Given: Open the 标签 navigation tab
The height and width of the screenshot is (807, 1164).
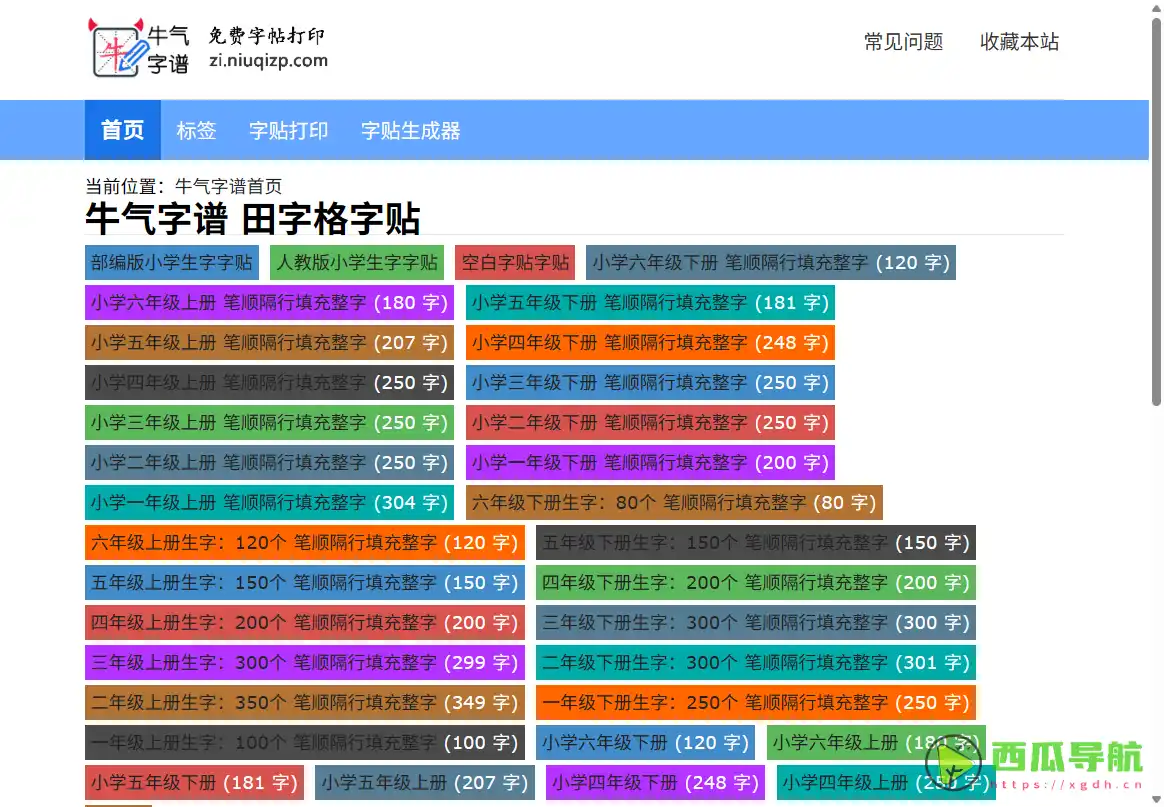Looking at the screenshot, I should click(196, 130).
